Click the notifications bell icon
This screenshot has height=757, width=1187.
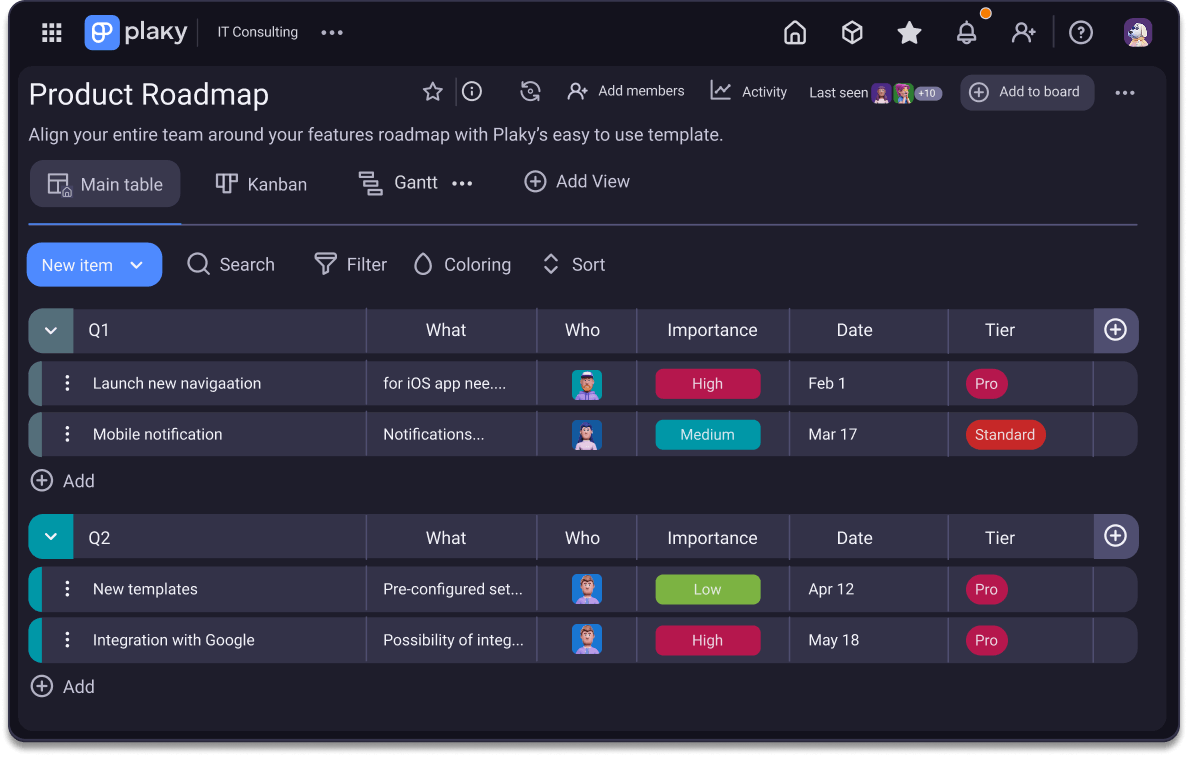tap(966, 32)
